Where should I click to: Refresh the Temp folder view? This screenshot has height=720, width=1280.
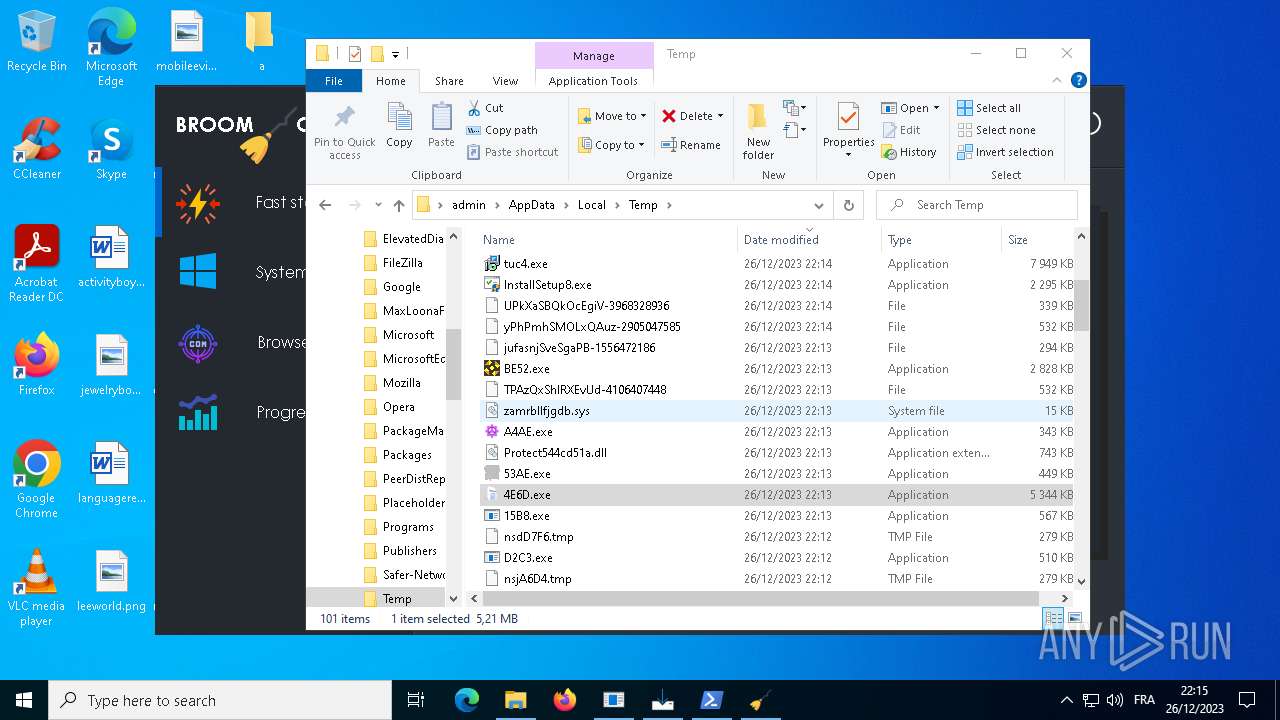click(x=848, y=205)
